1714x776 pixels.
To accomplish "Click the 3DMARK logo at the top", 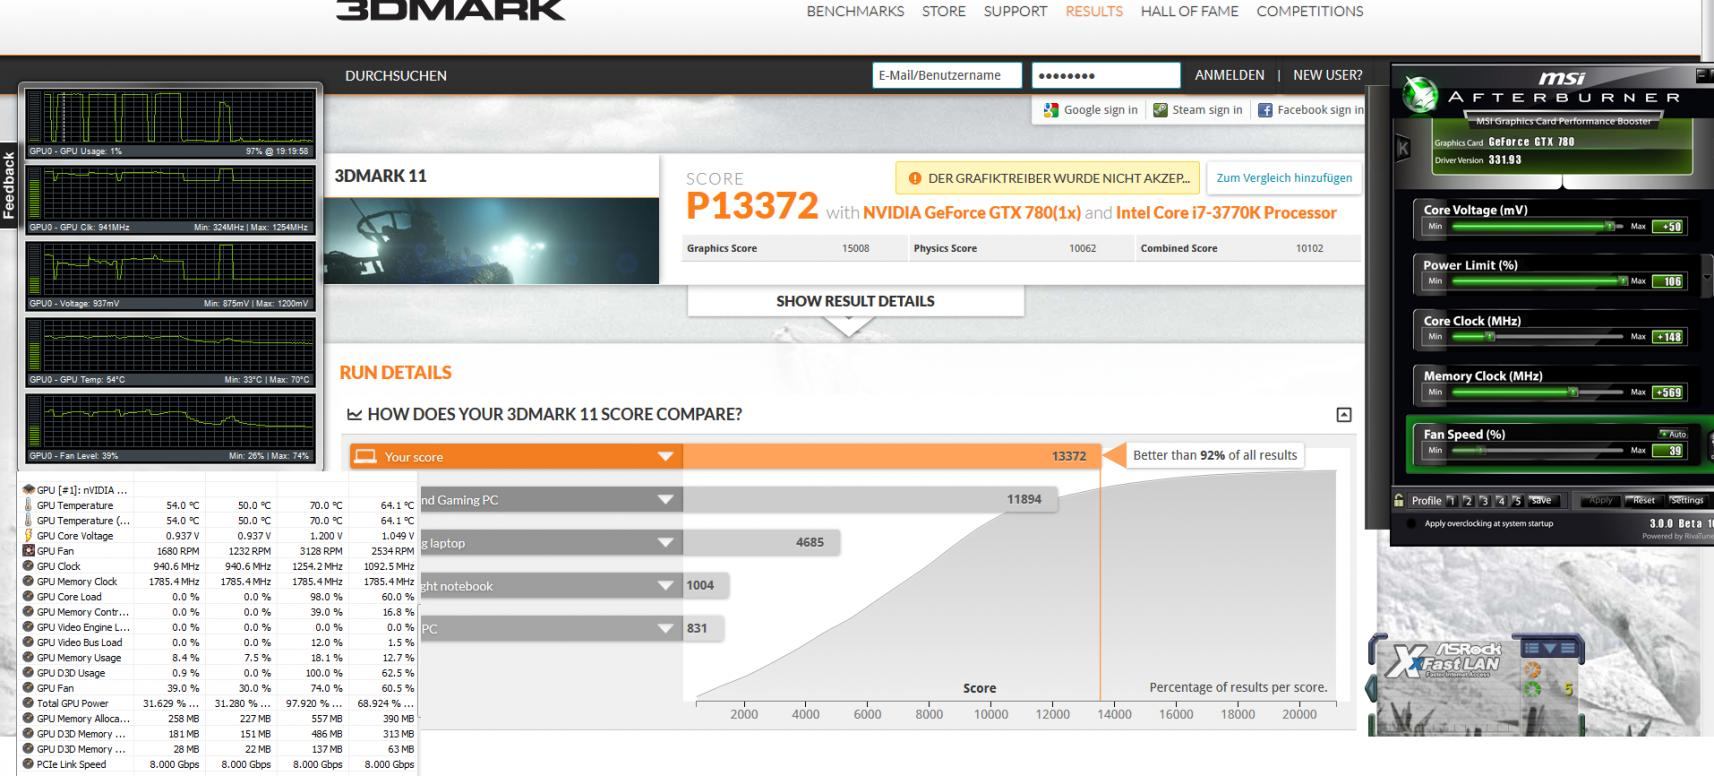I will (x=451, y=10).
